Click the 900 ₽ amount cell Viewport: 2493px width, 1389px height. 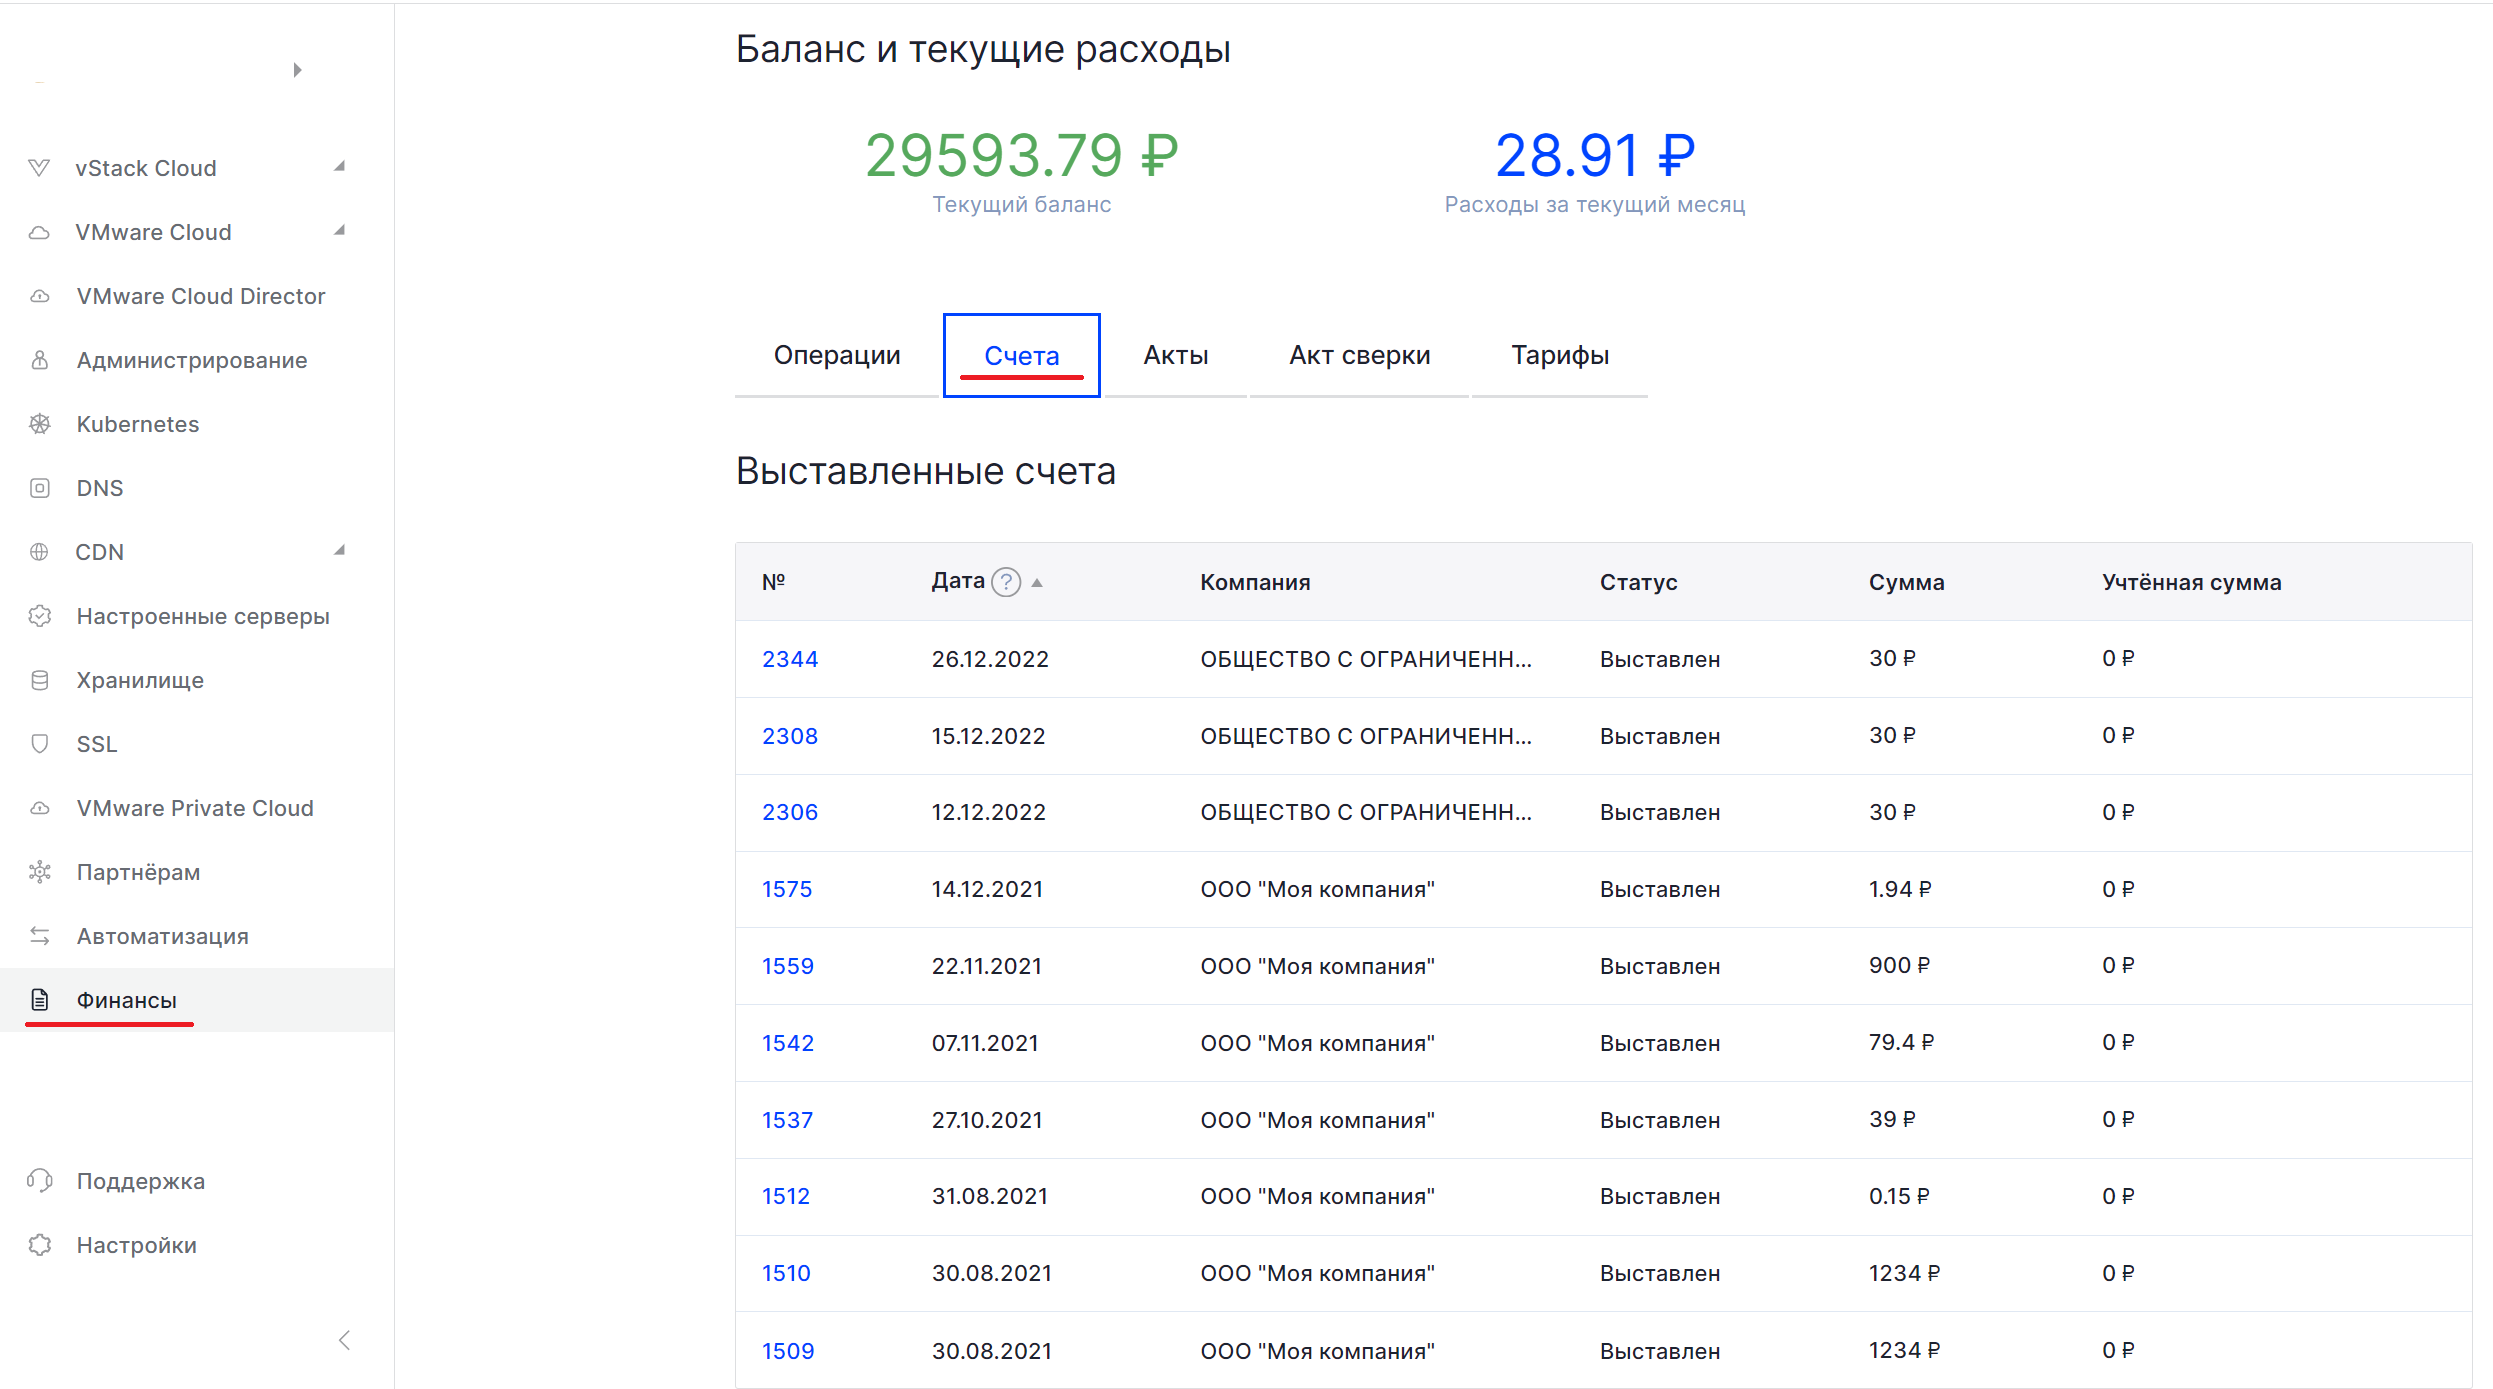[x=1899, y=965]
